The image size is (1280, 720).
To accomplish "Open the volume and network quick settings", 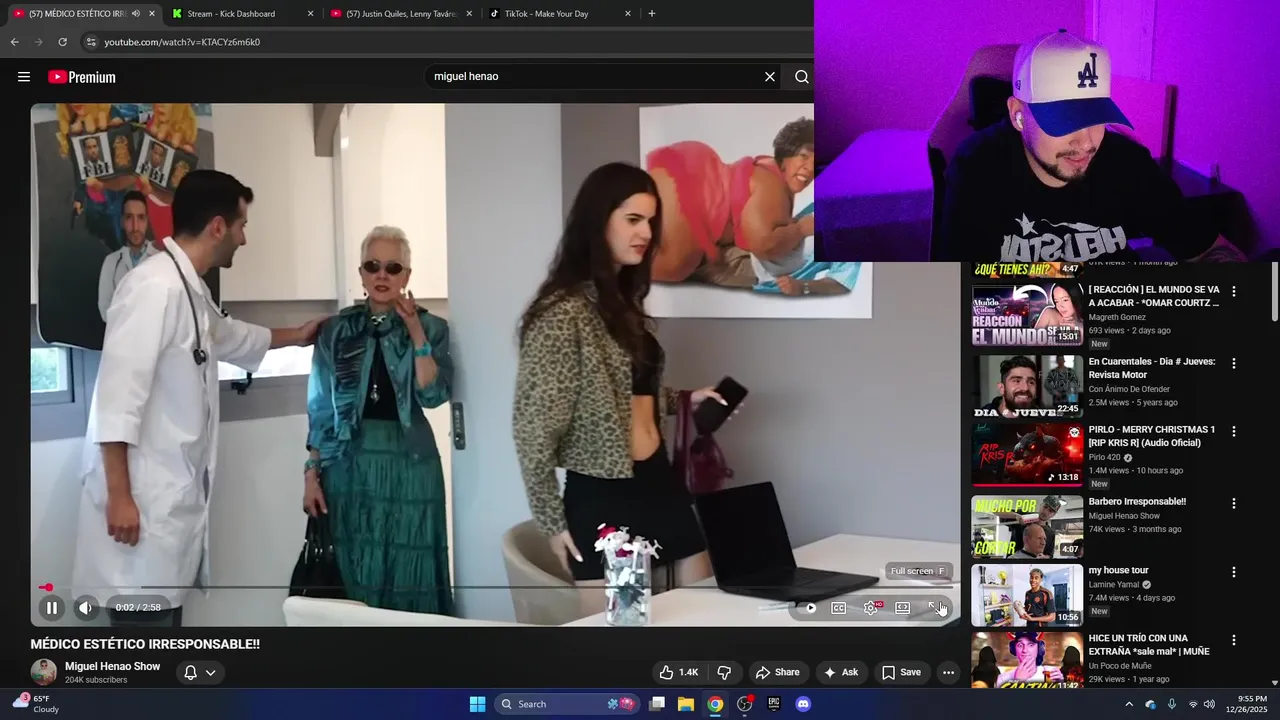I will pyautogui.click(x=1201, y=704).
